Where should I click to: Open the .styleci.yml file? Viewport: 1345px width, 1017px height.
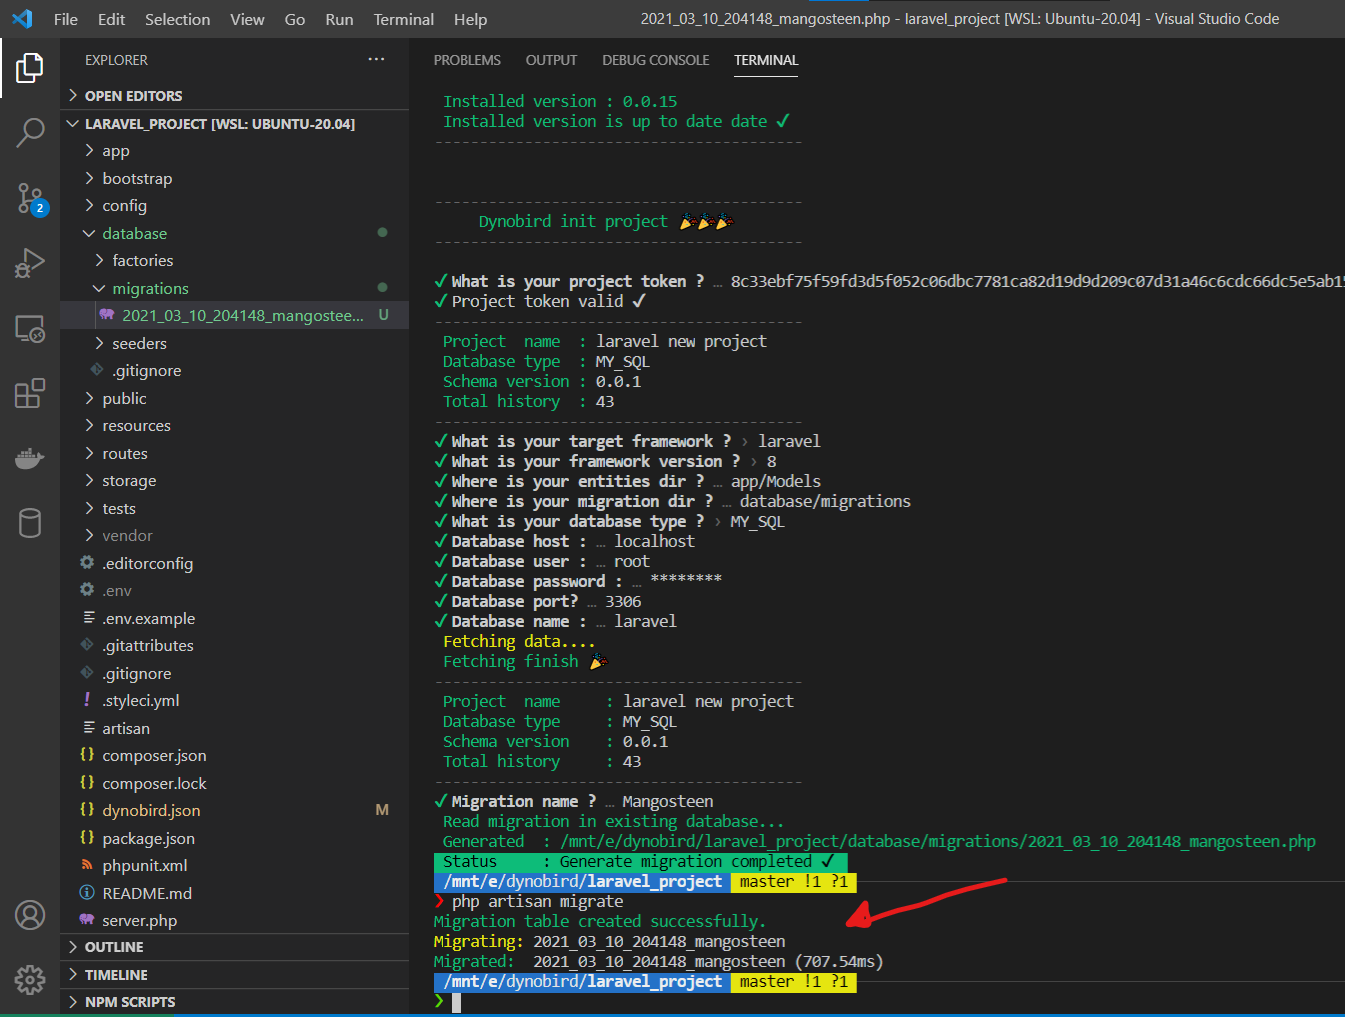(x=234, y=701)
